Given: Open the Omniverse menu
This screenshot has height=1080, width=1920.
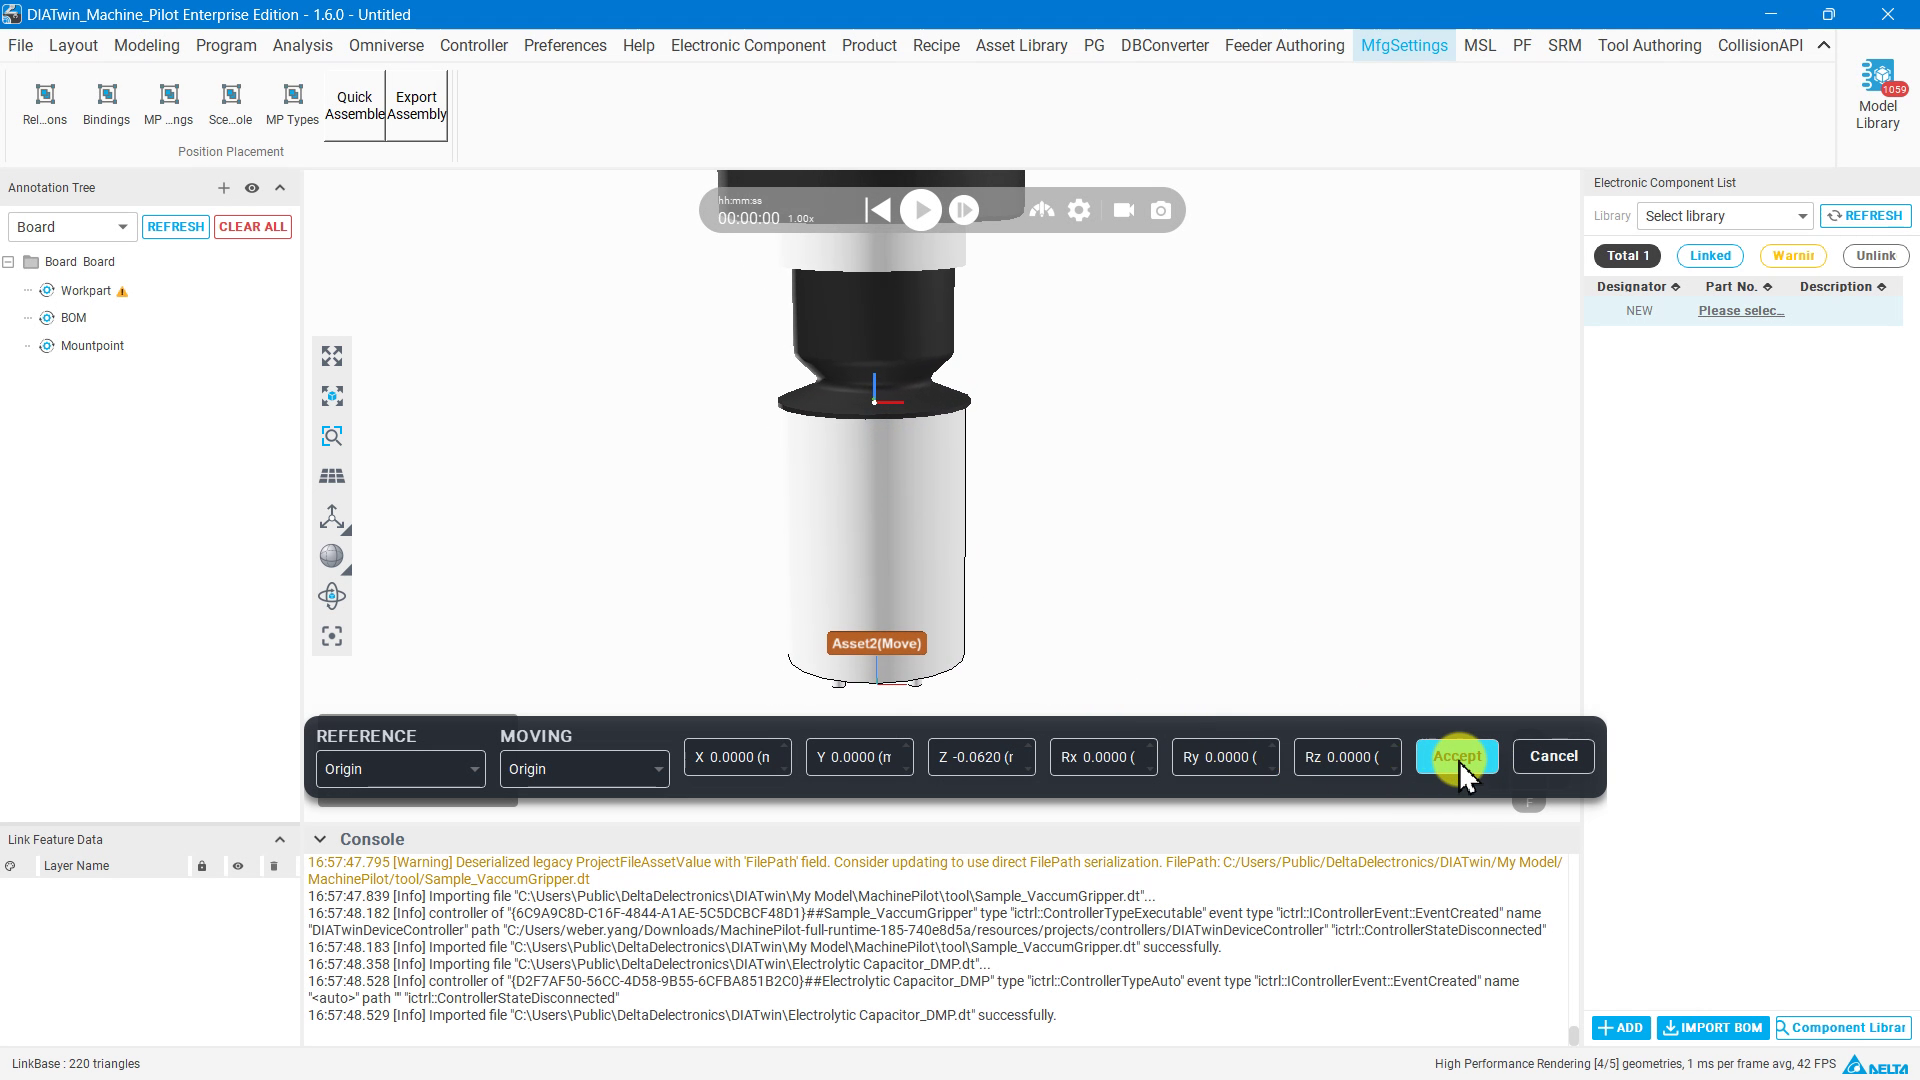Looking at the screenshot, I should click(x=386, y=46).
